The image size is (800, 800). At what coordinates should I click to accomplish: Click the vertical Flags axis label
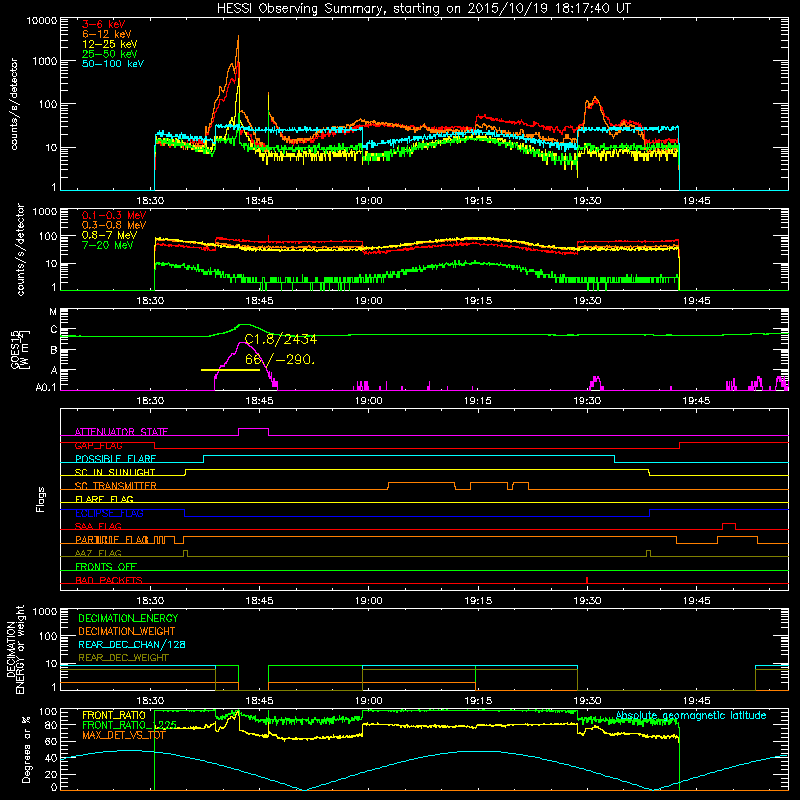tap(40, 499)
